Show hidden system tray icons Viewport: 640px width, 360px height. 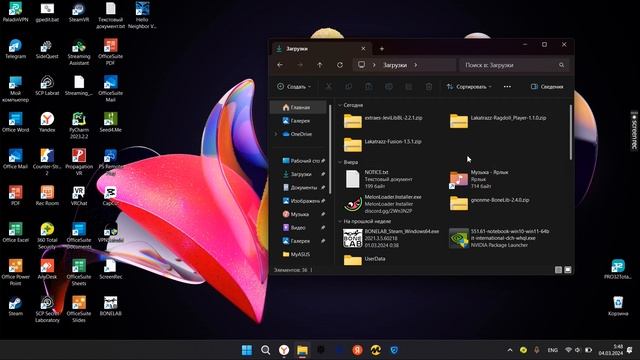point(510,350)
